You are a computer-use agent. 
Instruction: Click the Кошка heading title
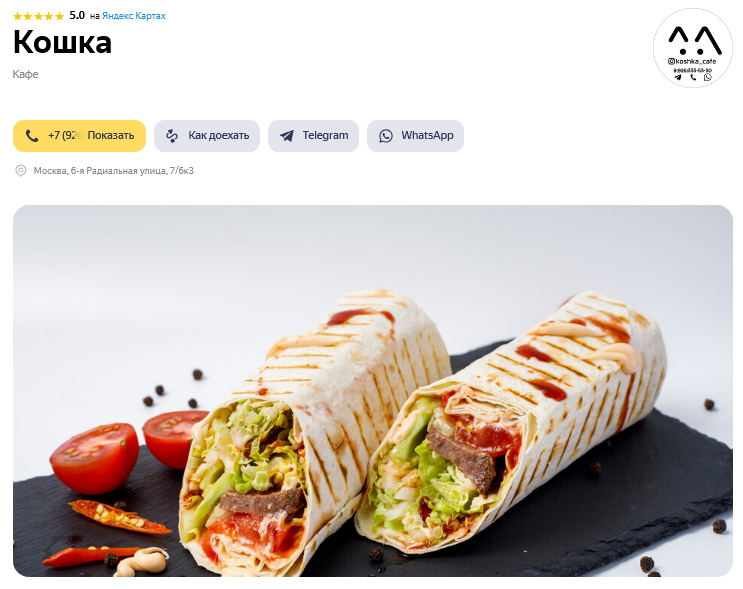pyautogui.click(x=63, y=43)
